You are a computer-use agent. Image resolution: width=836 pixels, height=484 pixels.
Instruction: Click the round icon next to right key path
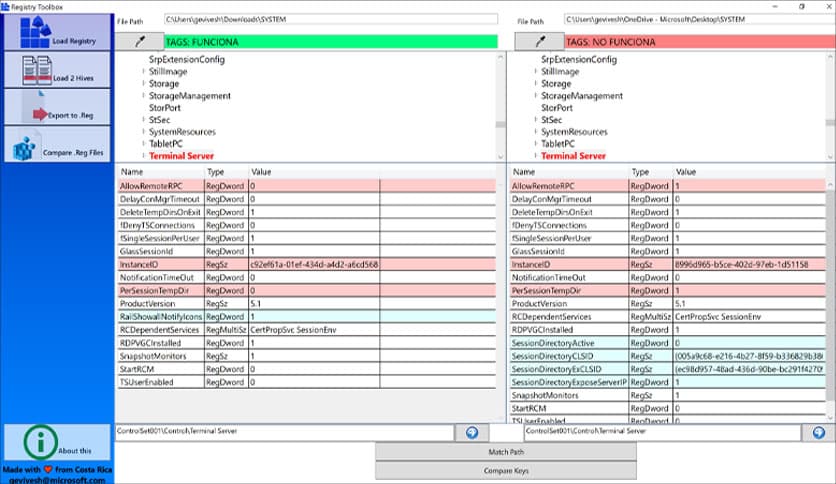tap(819, 433)
